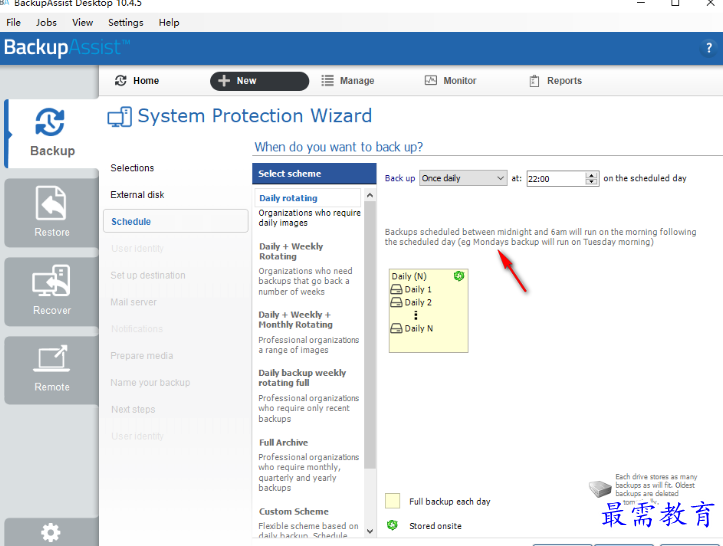Click the Stored onsite legend icon
Screen dimensions: 723x546
(392, 525)
